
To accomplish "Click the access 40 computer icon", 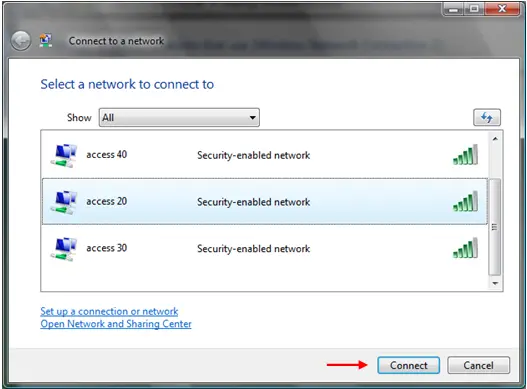I will tap(64, 155).
